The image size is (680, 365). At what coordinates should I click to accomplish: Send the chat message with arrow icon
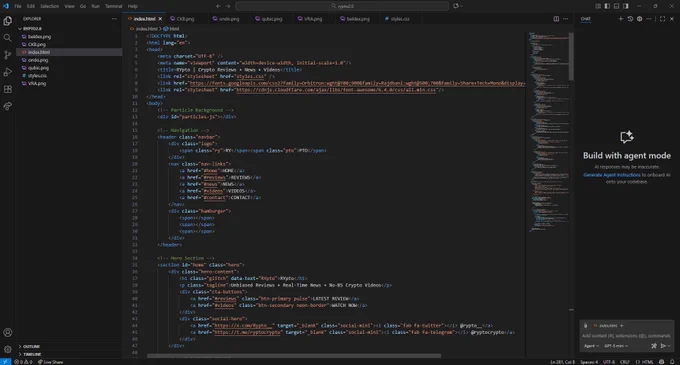tap(663, 346)
